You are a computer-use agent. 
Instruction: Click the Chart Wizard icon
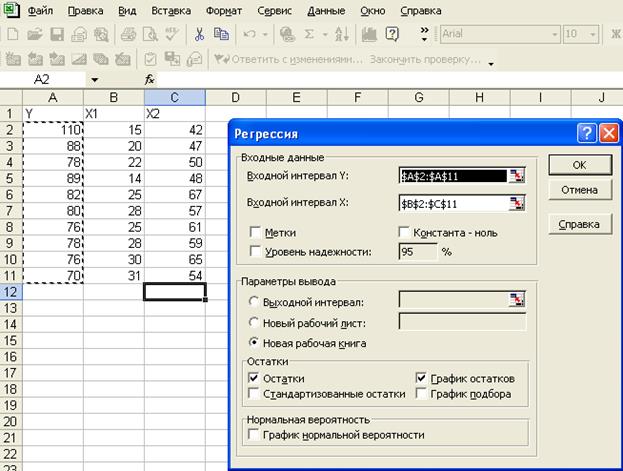tap(369, 34)
